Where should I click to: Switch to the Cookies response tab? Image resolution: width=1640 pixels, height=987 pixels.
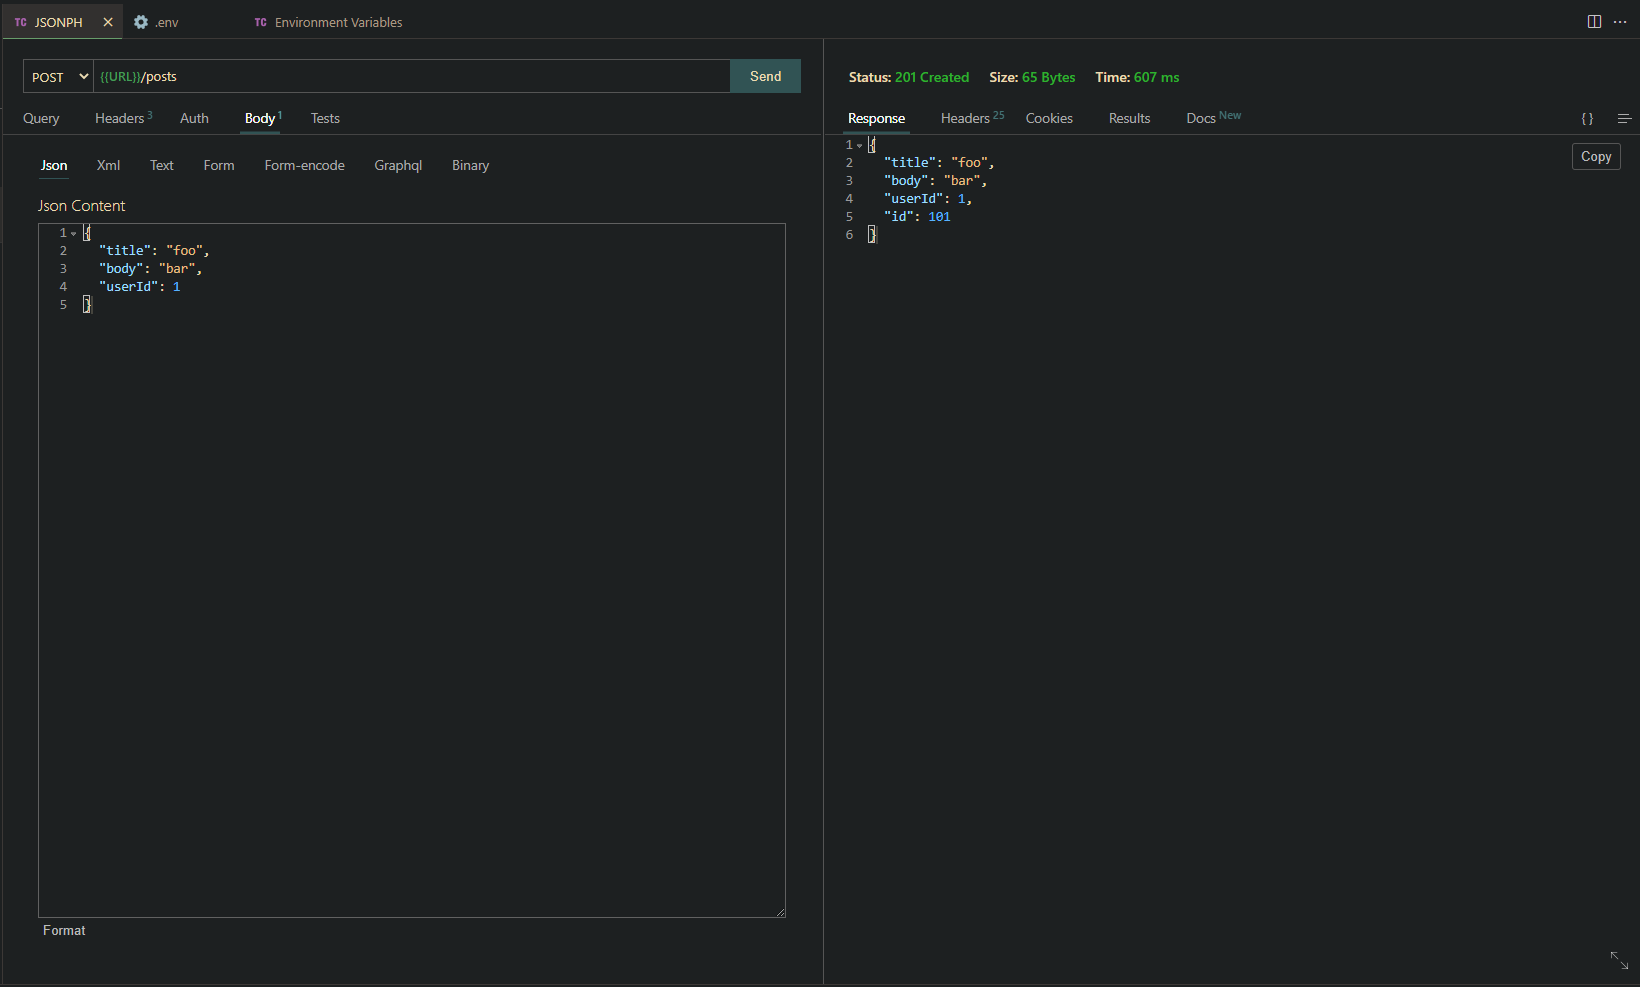(x=1049, y=118)
